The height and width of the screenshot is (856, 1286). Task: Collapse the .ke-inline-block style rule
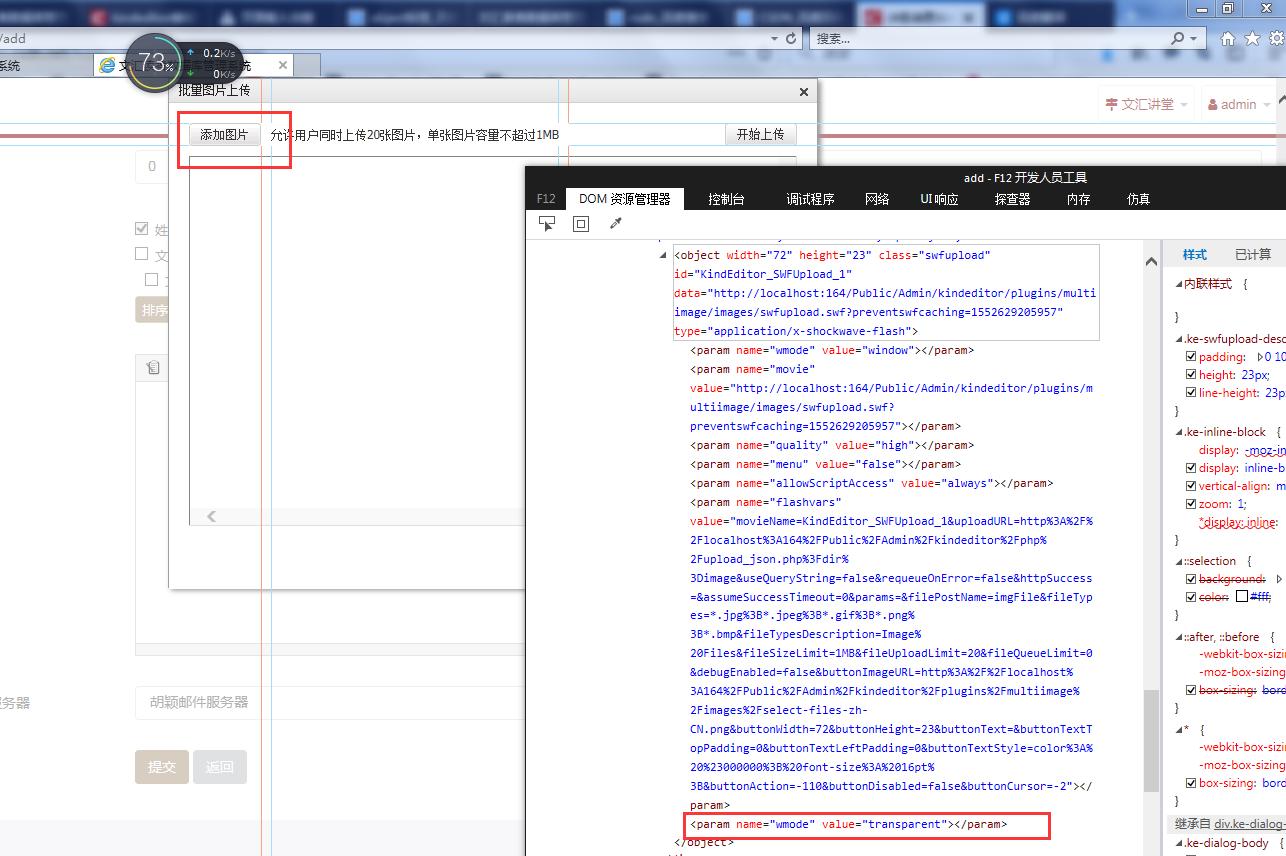[1178, 432]
